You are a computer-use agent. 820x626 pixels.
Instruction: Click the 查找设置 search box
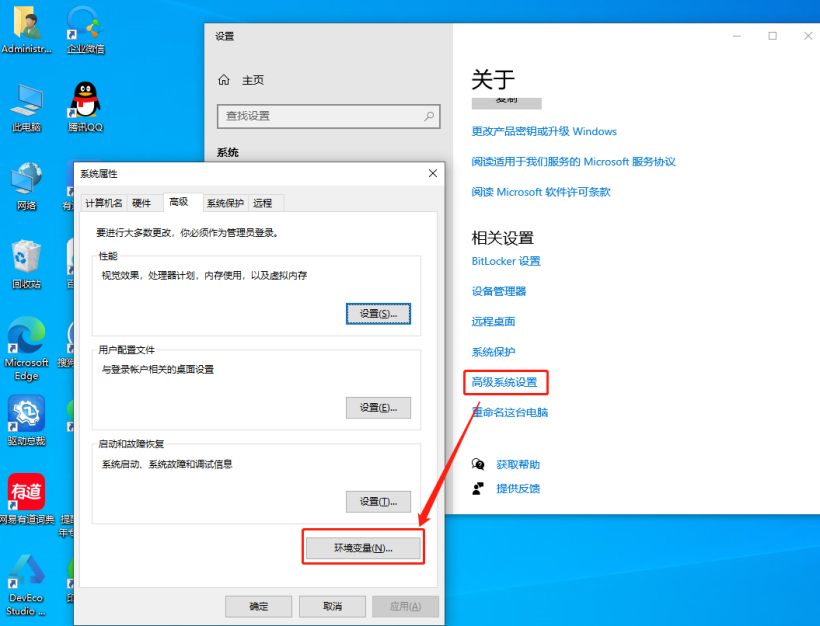click(x=328, y=116)
